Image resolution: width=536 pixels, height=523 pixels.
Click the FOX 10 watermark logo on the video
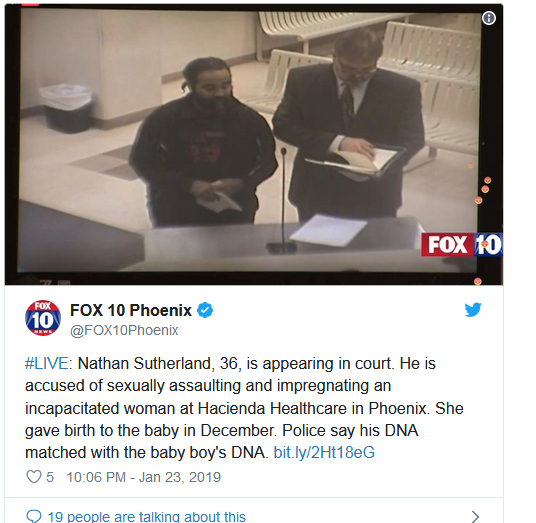coord(461,245)
